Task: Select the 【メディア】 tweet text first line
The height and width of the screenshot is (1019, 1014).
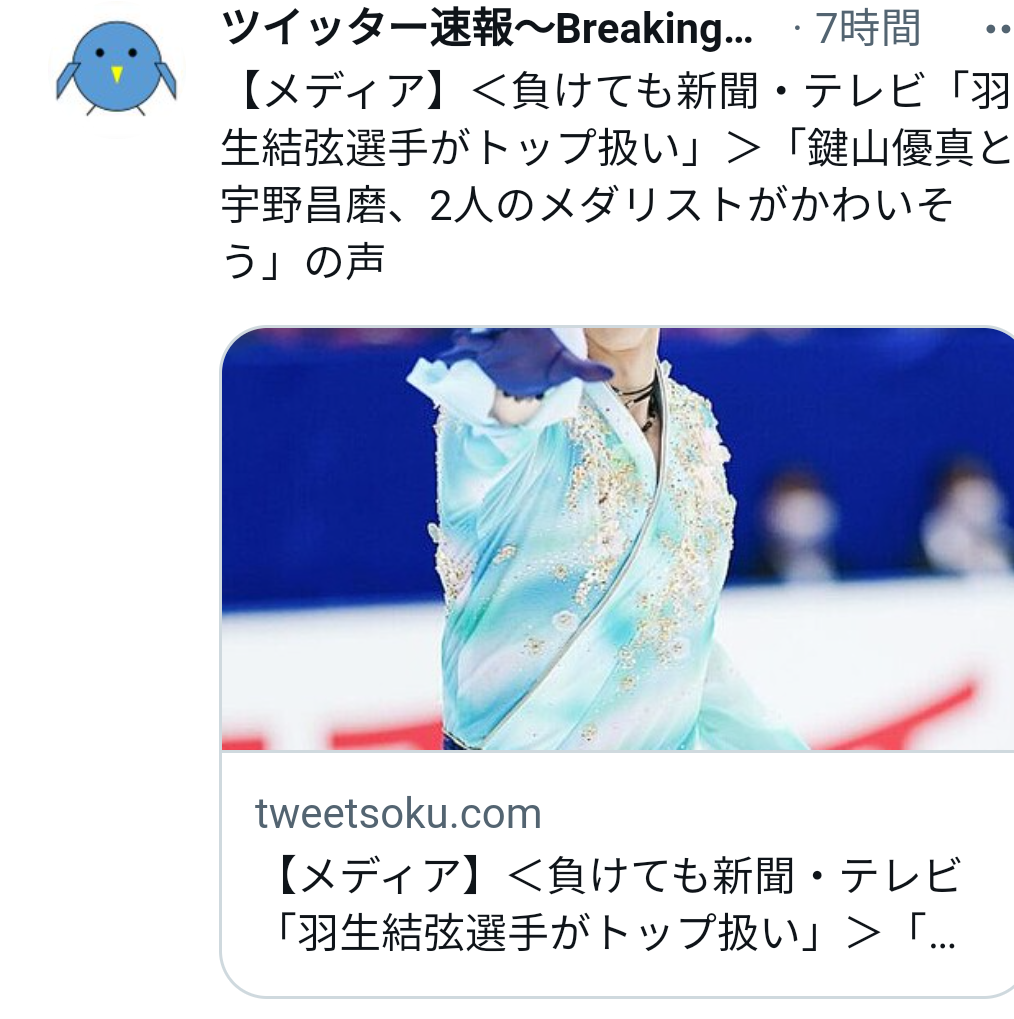Action: [618, 91]
